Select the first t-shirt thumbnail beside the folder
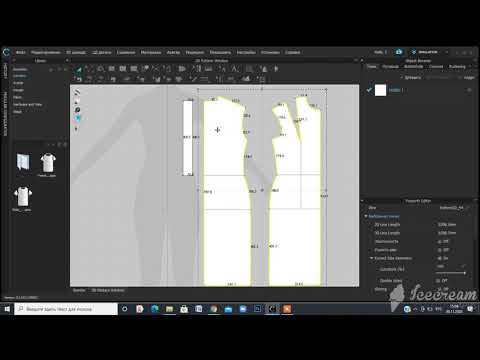 48,163
